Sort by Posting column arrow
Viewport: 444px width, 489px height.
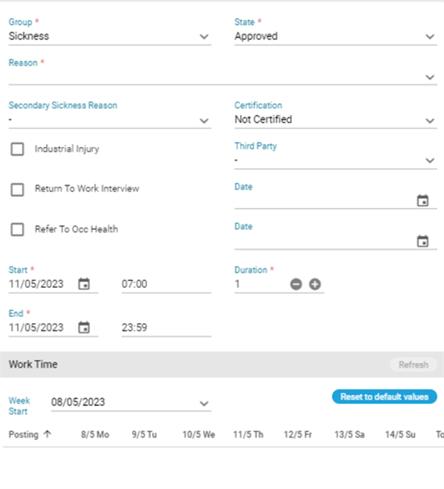click(48, 434)
